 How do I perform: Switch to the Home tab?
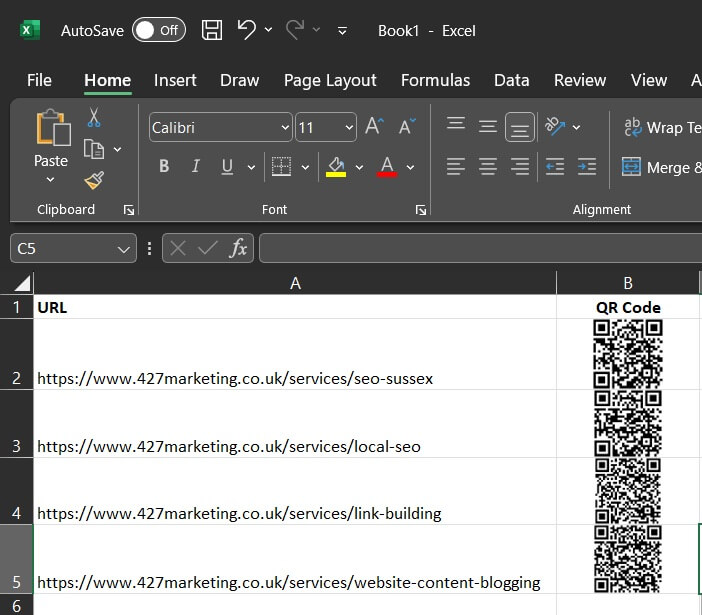(107, 80)
